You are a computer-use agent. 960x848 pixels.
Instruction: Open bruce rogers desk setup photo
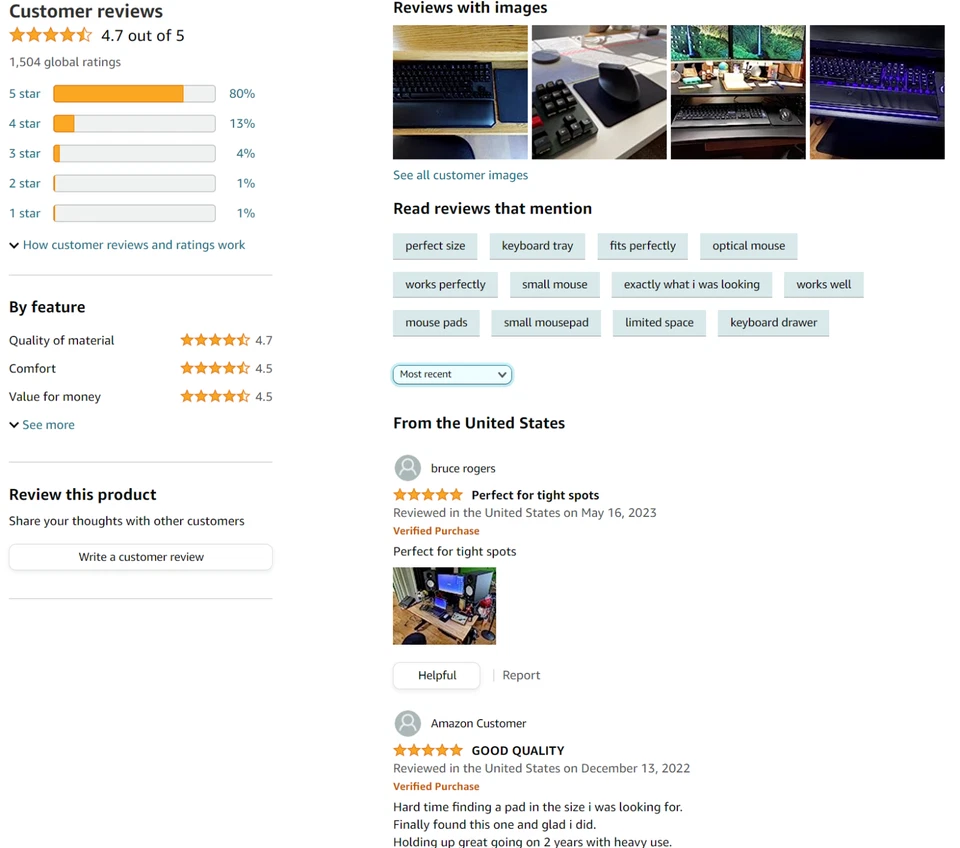click(444, 606)
